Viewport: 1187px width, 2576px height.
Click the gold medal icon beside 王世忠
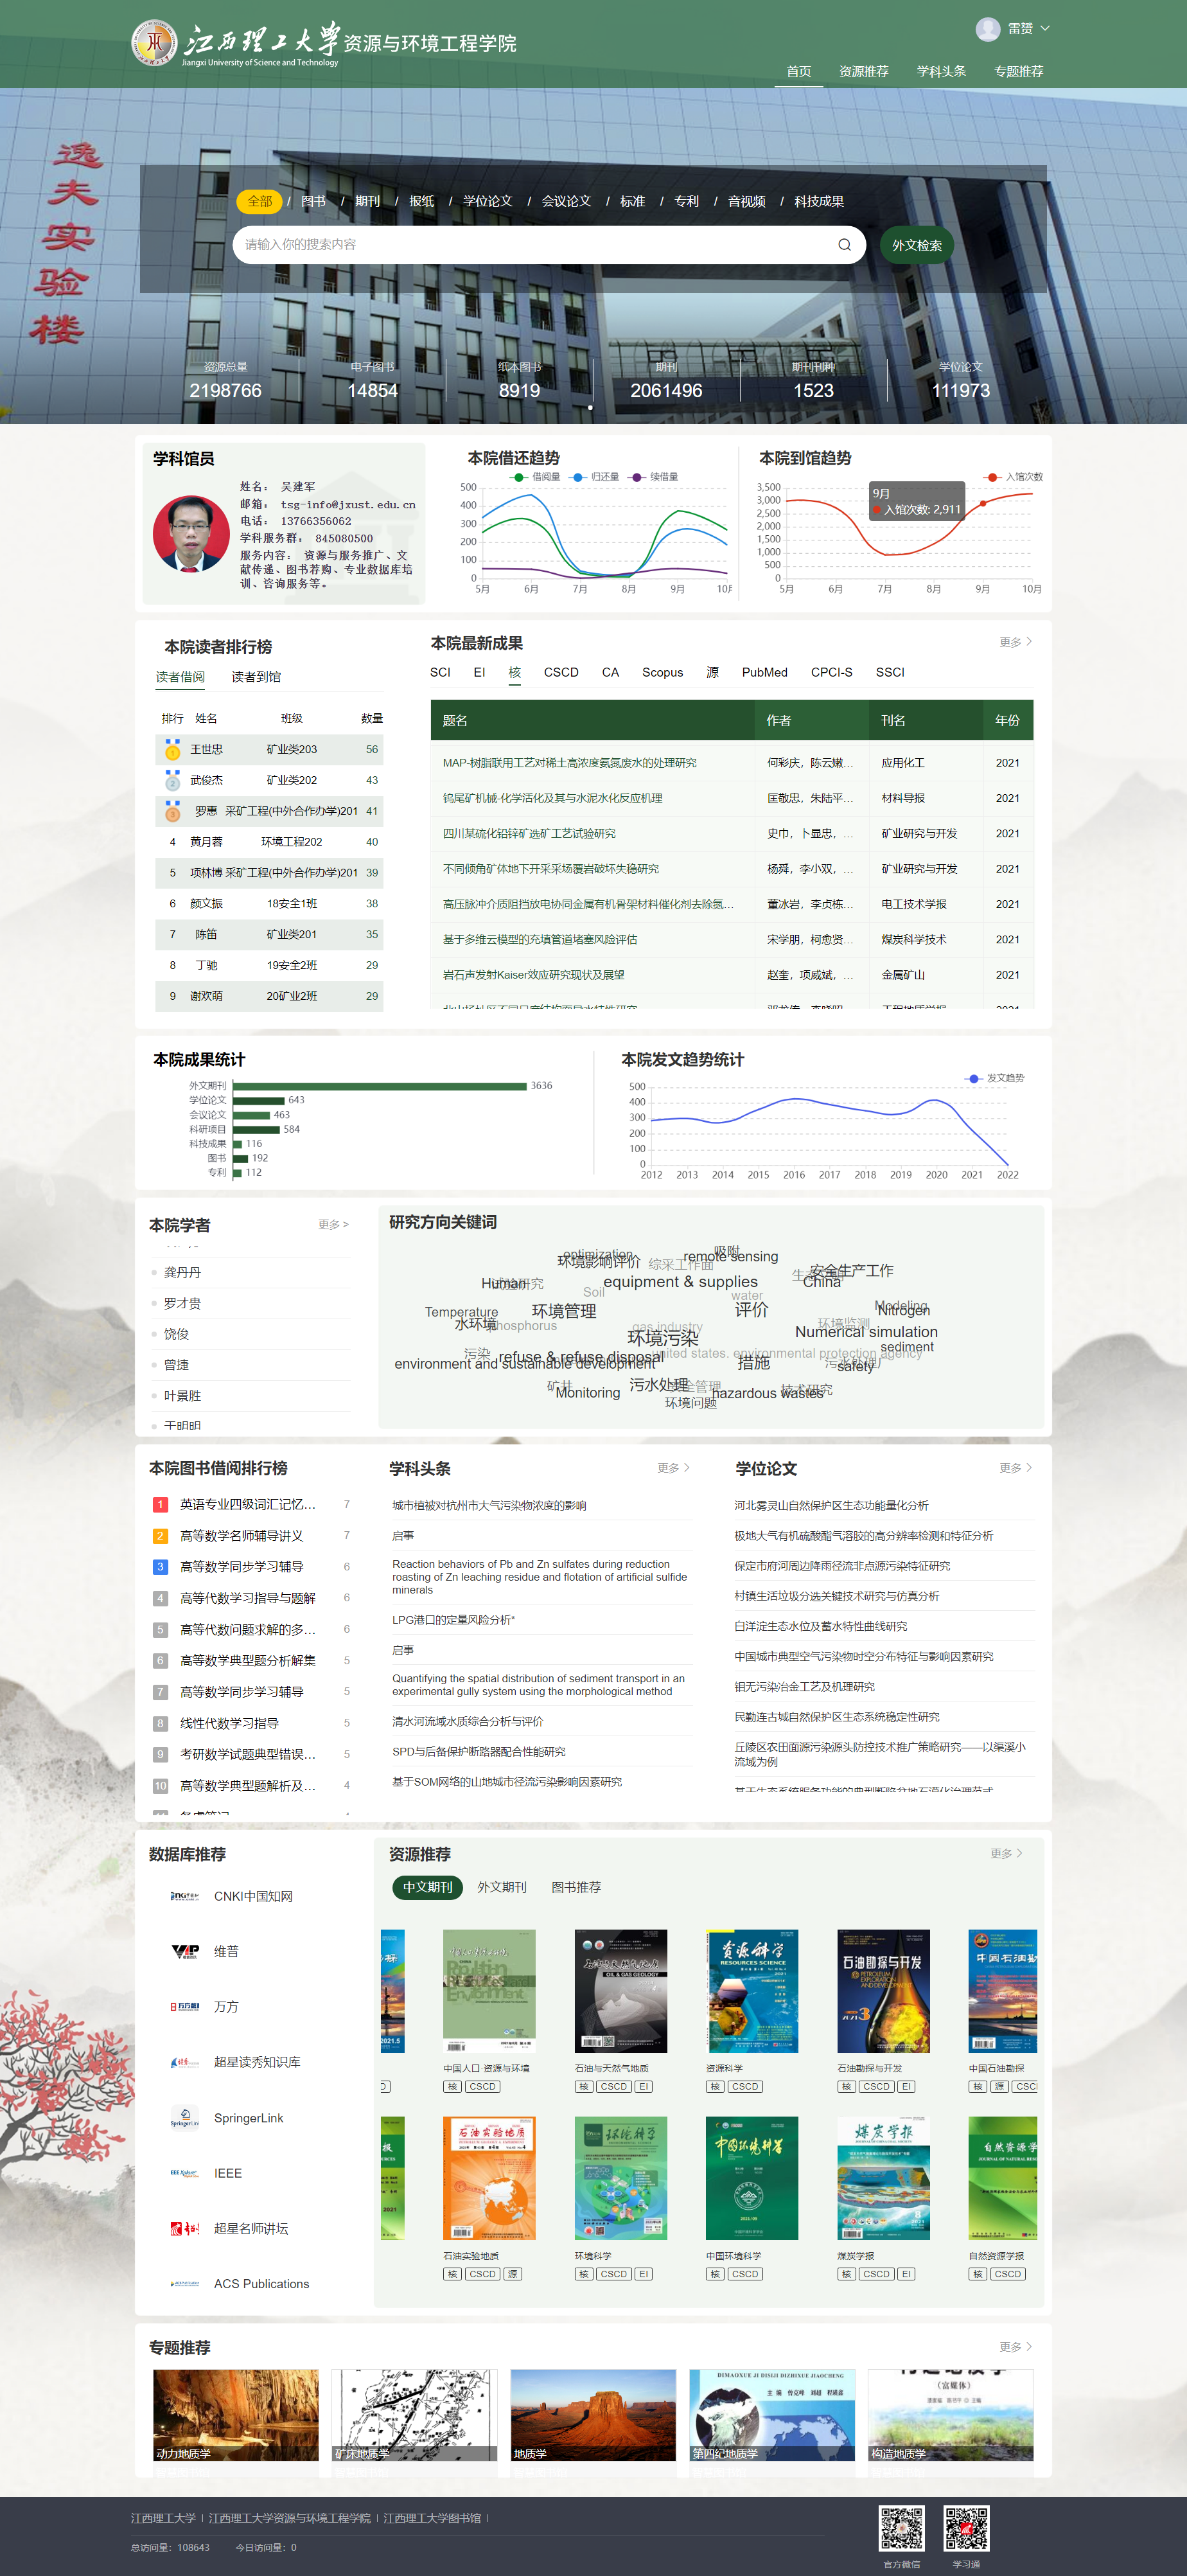tap(172, 749)
